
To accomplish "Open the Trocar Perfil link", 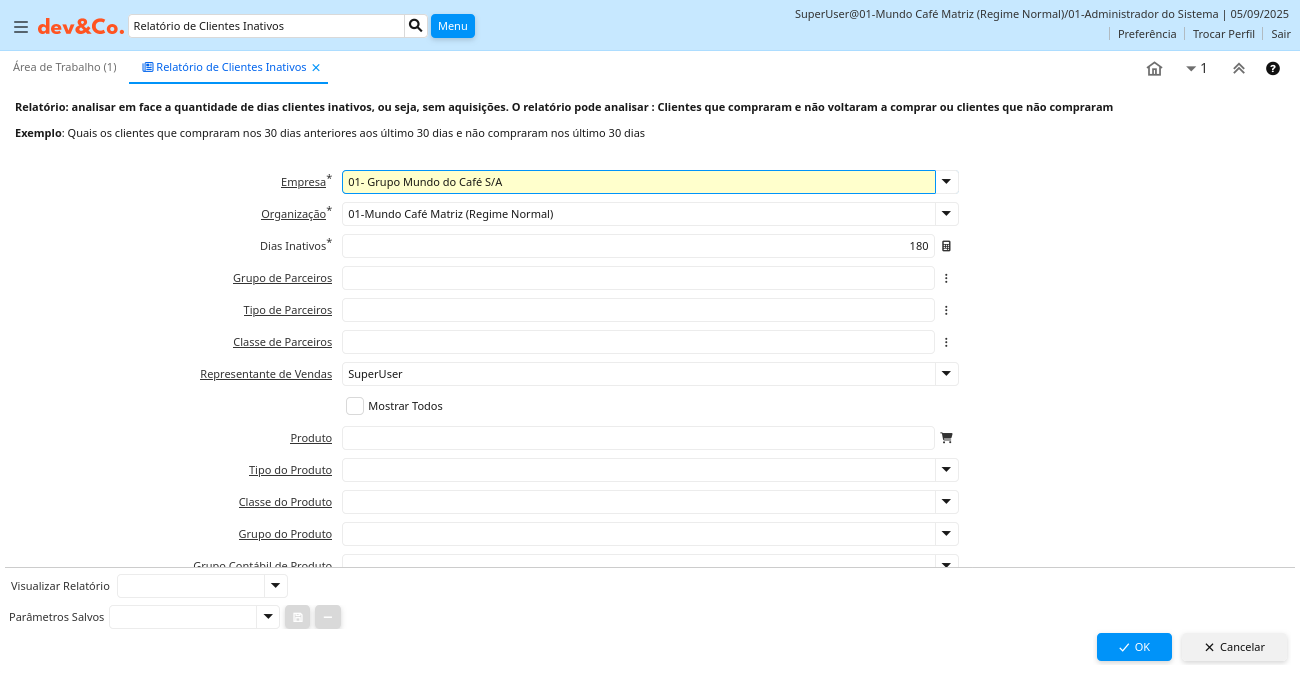I will coord(1223,34).
